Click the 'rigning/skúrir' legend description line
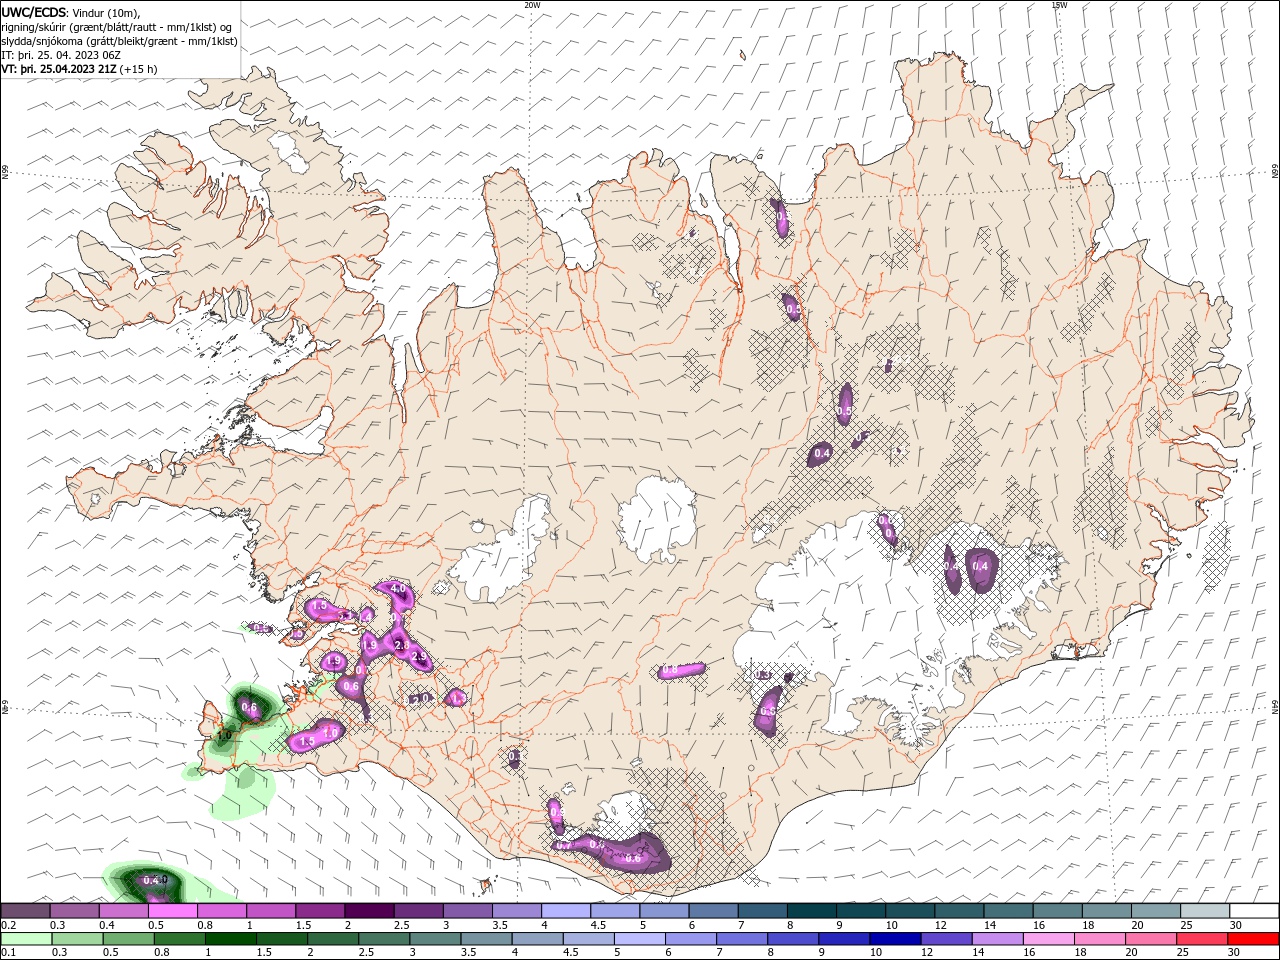1280x960 pixels. [116, 27]
